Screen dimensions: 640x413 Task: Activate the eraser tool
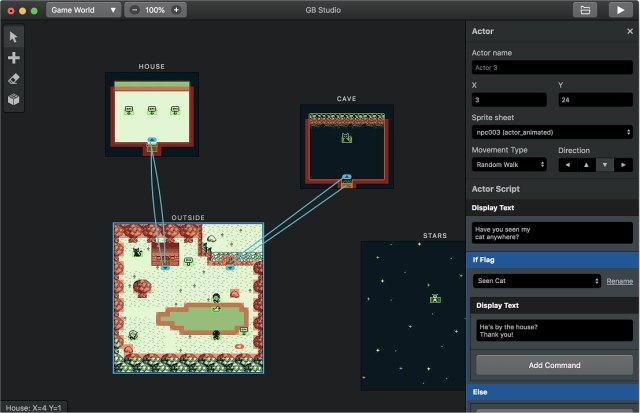click(13, 79)
